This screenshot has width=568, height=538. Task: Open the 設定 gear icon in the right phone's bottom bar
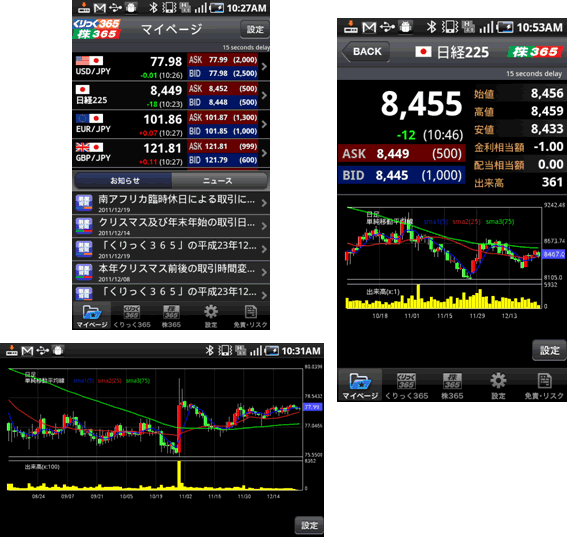point(498,385)
